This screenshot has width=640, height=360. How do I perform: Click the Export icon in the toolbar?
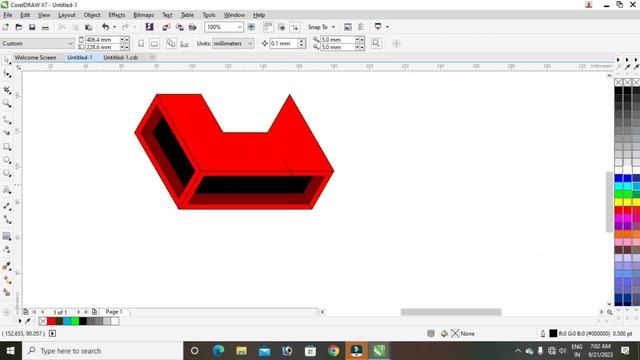pos(180,27)
